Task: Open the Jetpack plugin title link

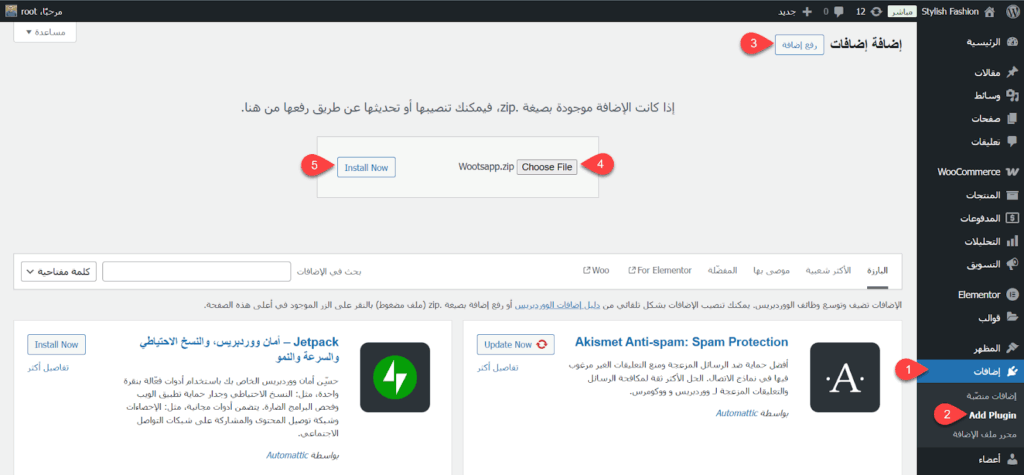Action: (x=241, y=350)
